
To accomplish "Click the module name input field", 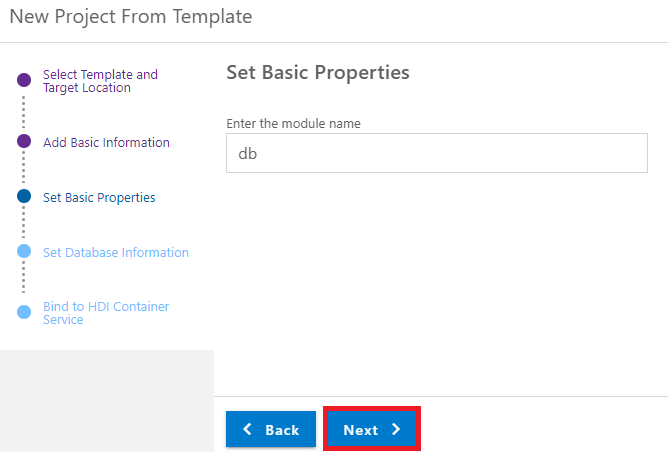I will (437, 153).
